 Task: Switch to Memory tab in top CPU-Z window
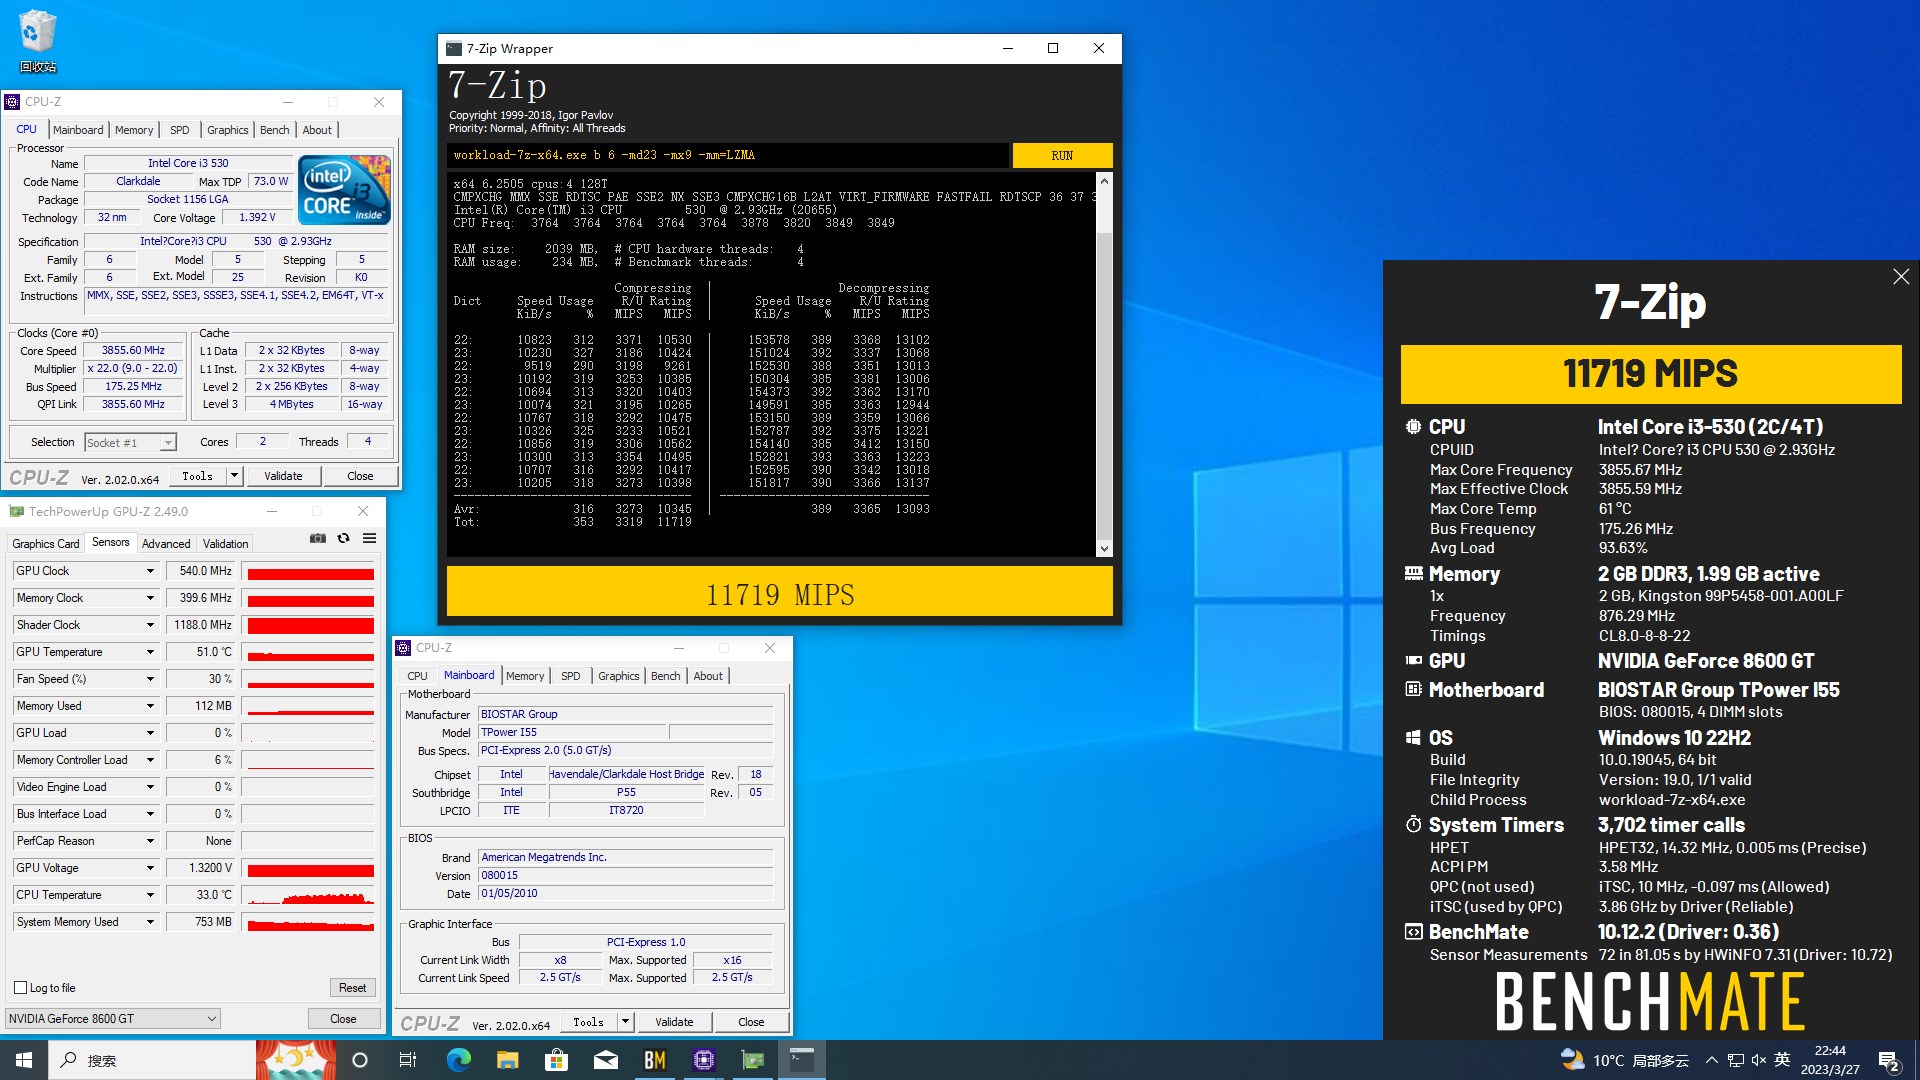(134, 130)
